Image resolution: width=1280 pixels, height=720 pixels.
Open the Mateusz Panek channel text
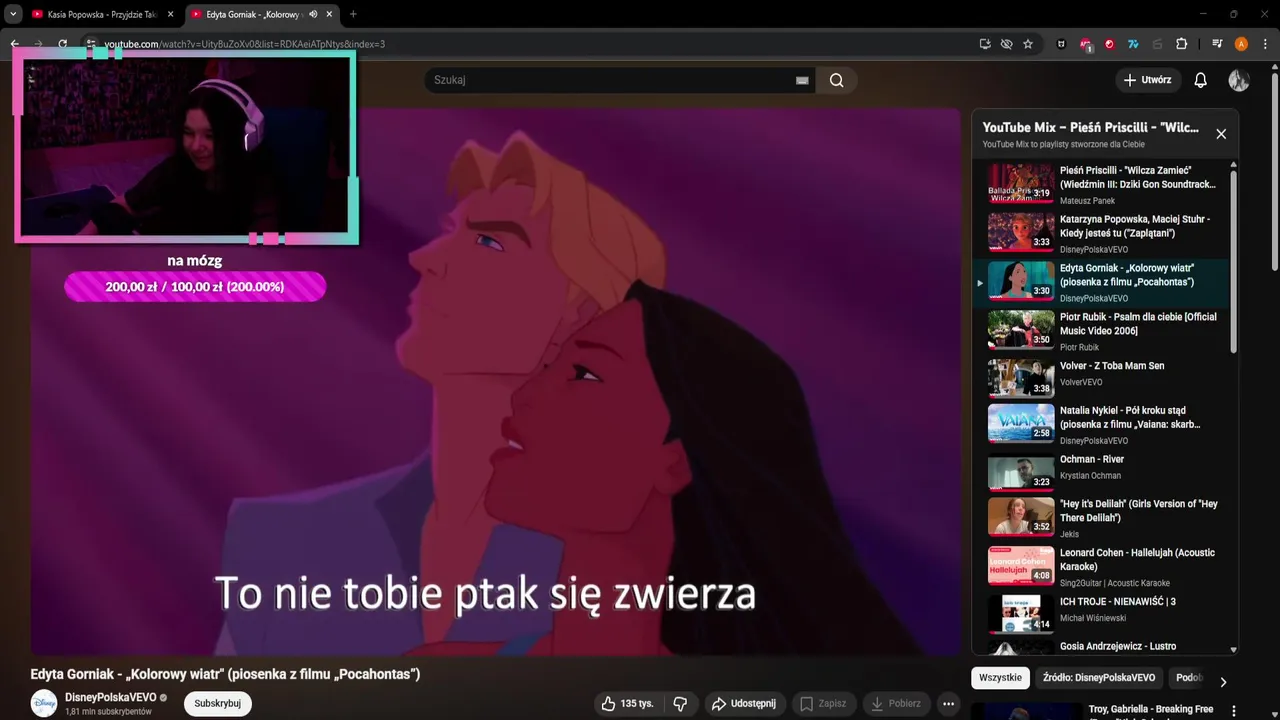tap(1087, 201)
